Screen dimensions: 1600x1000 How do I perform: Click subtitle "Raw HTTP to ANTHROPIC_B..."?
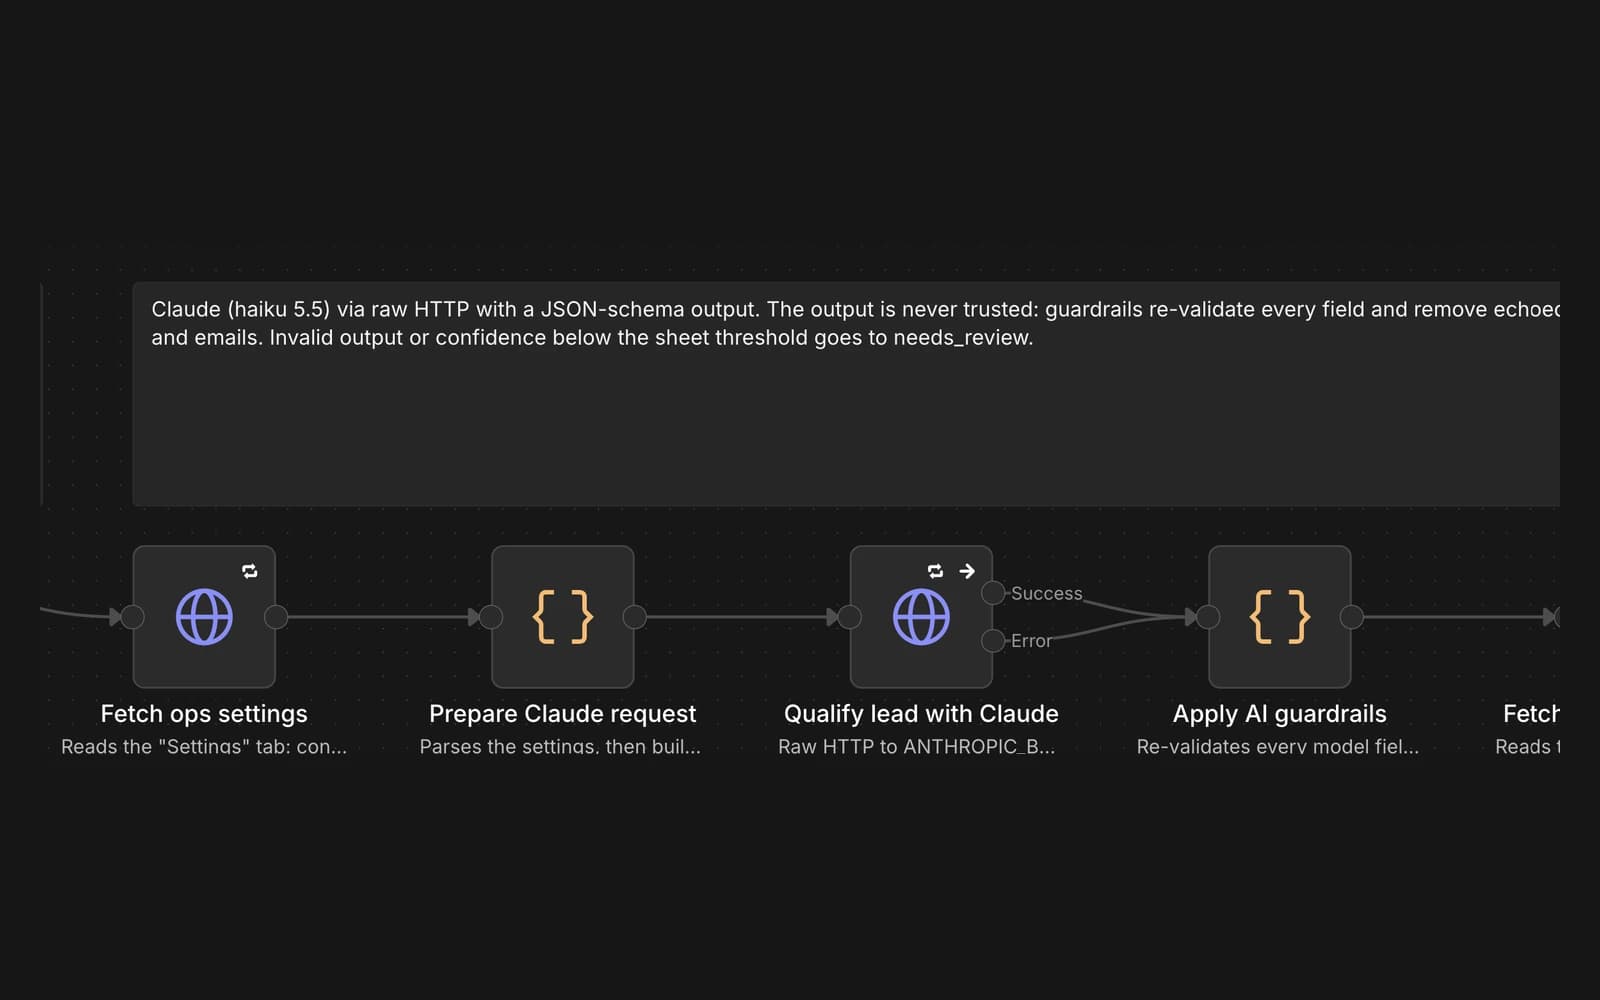click(917, 747)
